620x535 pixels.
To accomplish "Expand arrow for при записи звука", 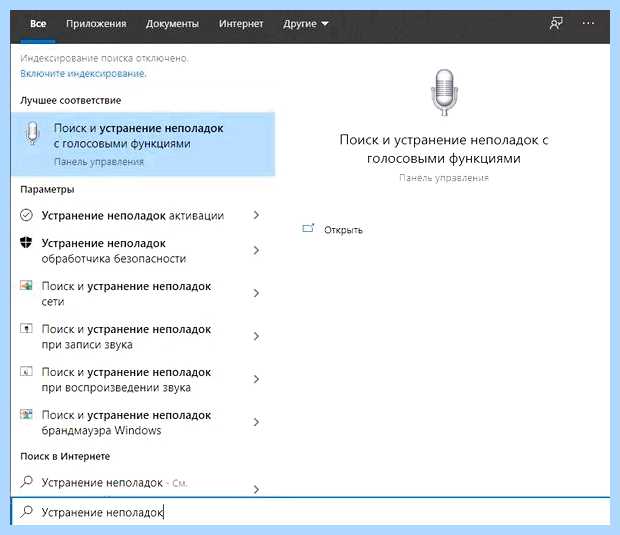I will (256, 336).
